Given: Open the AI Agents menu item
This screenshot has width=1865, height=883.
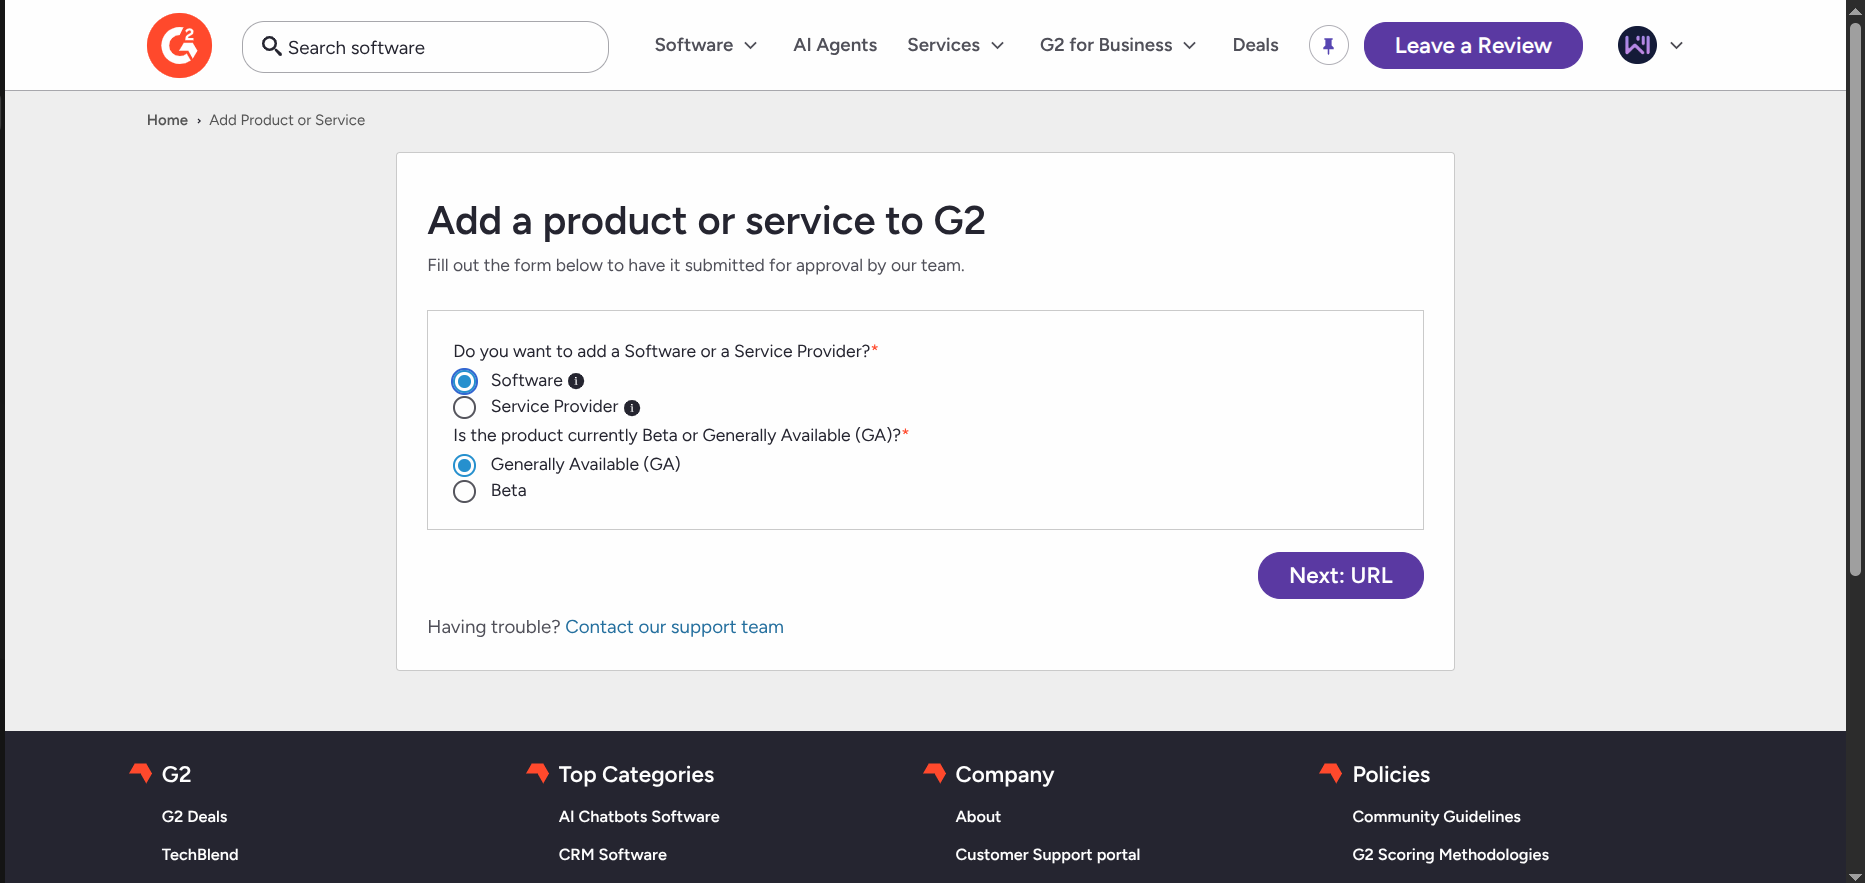Looking at the screenshot, I should (x=835, y=45).
